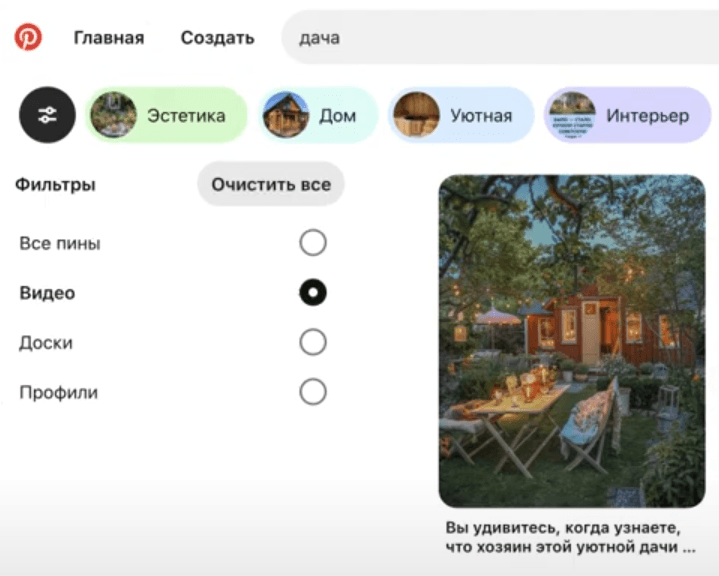Screen dimensions: 719x576
Task: Click the Дом chip house thumbnail
Action: coord(286,115)
